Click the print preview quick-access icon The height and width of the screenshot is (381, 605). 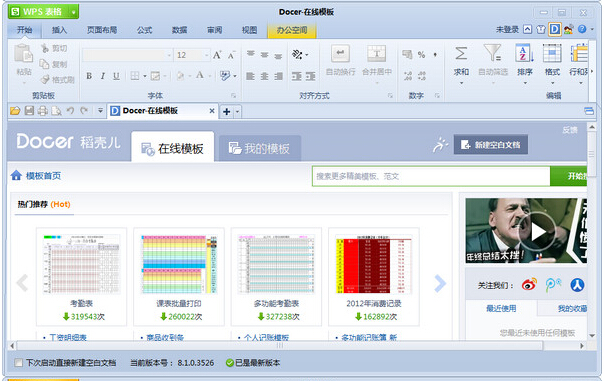56,111
